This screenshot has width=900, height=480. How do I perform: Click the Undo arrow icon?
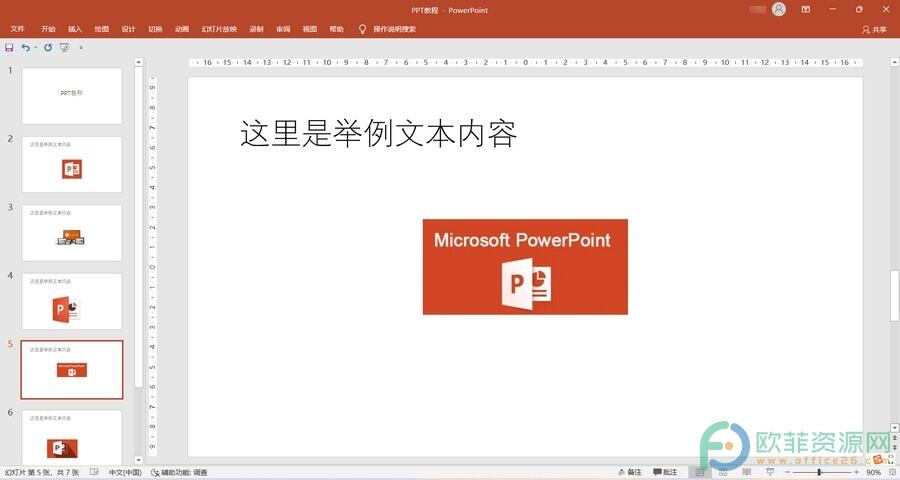[x=25, y=48]
